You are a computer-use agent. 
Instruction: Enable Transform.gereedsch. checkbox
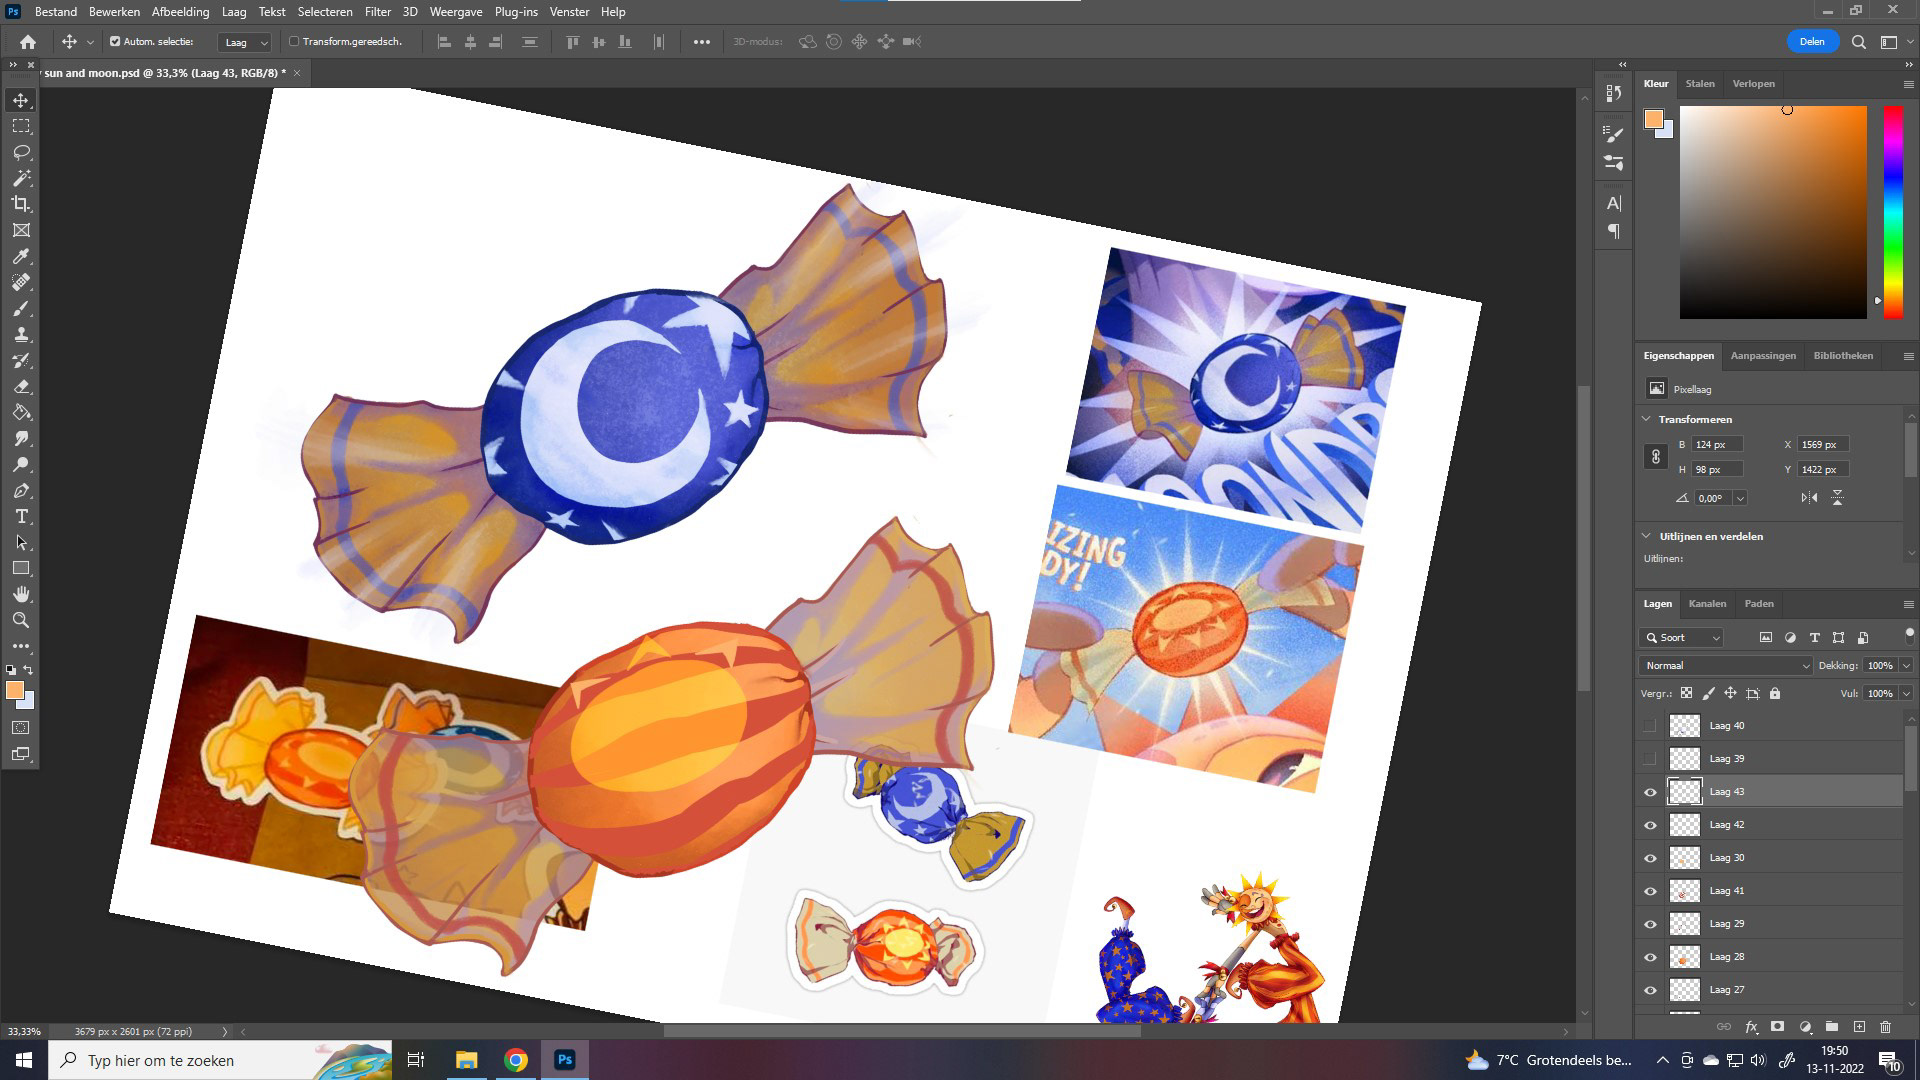[x=294, y=42]
